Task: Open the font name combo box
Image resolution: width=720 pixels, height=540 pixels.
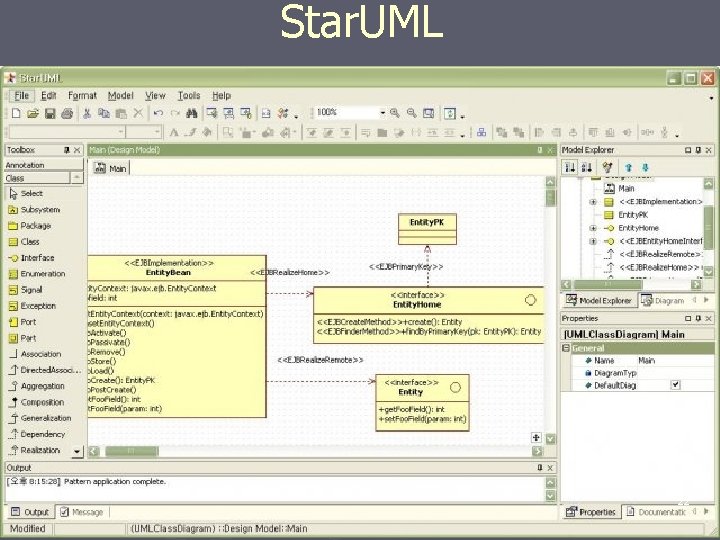Action: [67, 132]
